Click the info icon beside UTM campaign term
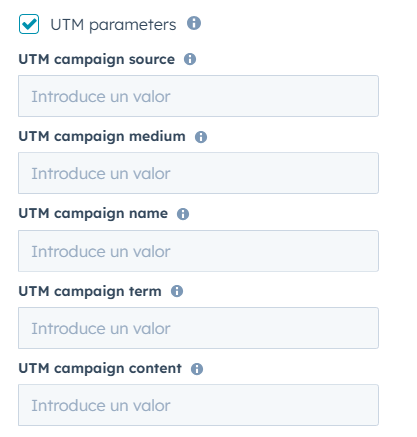This screenshot has height=437, width=417. click(x=177, y=291)
